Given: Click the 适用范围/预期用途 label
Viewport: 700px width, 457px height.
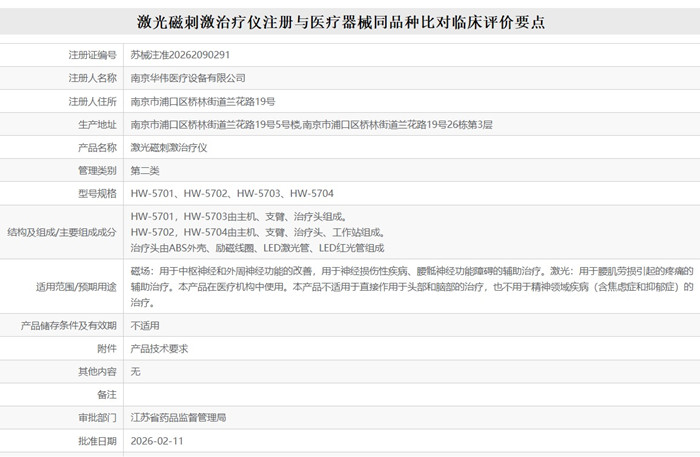Looking at the screenshot, I should (76, 287).
